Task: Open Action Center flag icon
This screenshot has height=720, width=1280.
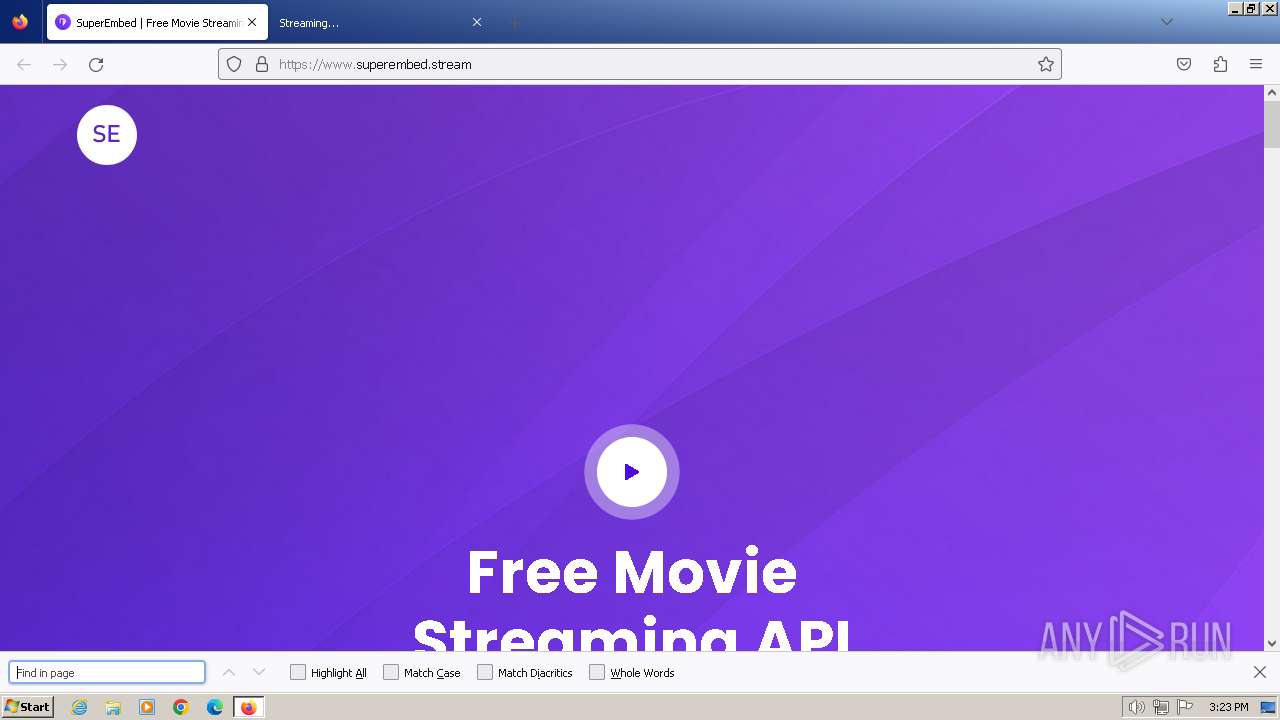Action: point(1185,707)
